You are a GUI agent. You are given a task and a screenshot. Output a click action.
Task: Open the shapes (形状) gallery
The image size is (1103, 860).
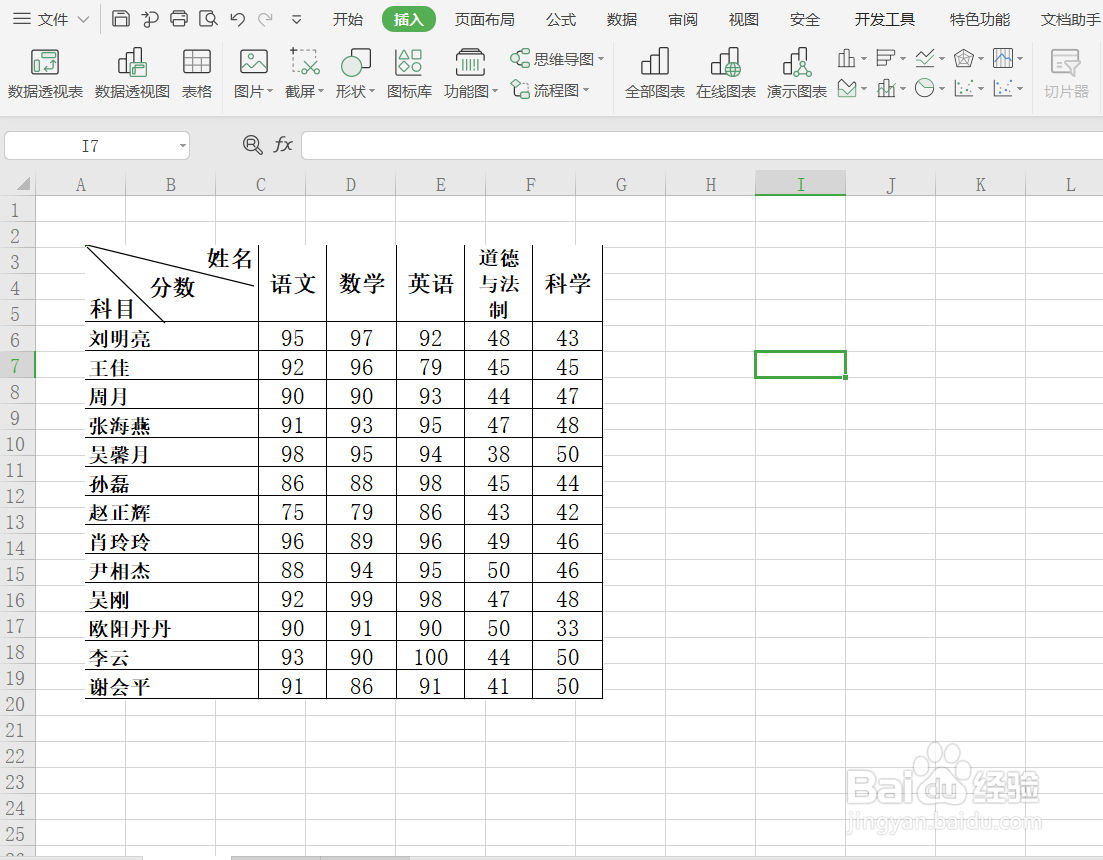(355, 72)
